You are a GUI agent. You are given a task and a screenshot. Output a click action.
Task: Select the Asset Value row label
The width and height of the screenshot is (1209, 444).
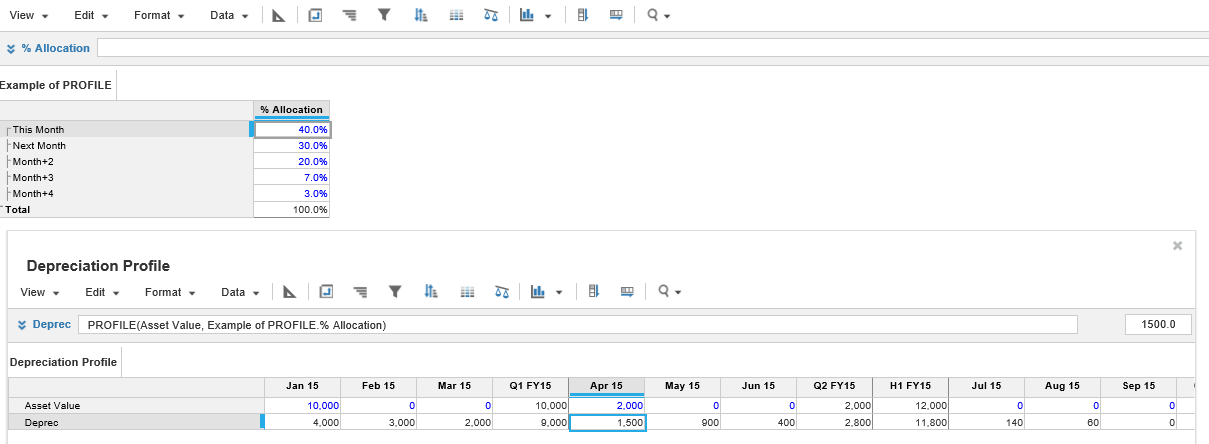coord(52,406)
